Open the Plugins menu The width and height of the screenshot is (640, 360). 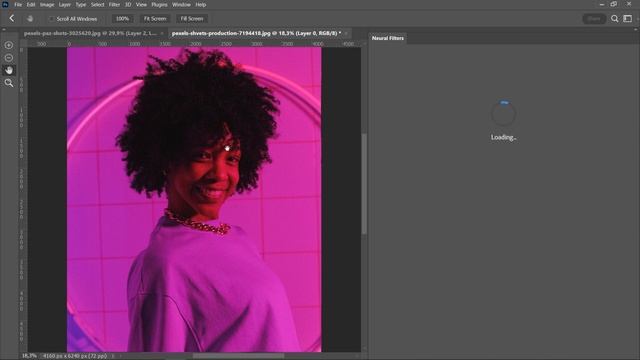click(x=159, y=4)
